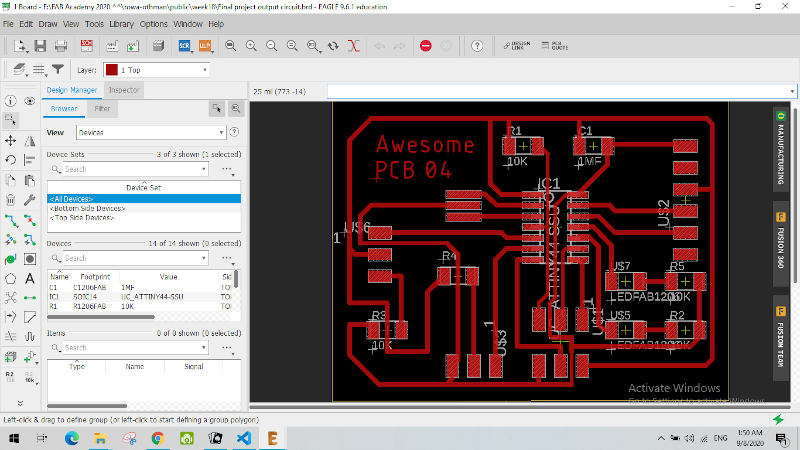Open the Library menu
Viewport: 800px width, 450px height.
121,24
